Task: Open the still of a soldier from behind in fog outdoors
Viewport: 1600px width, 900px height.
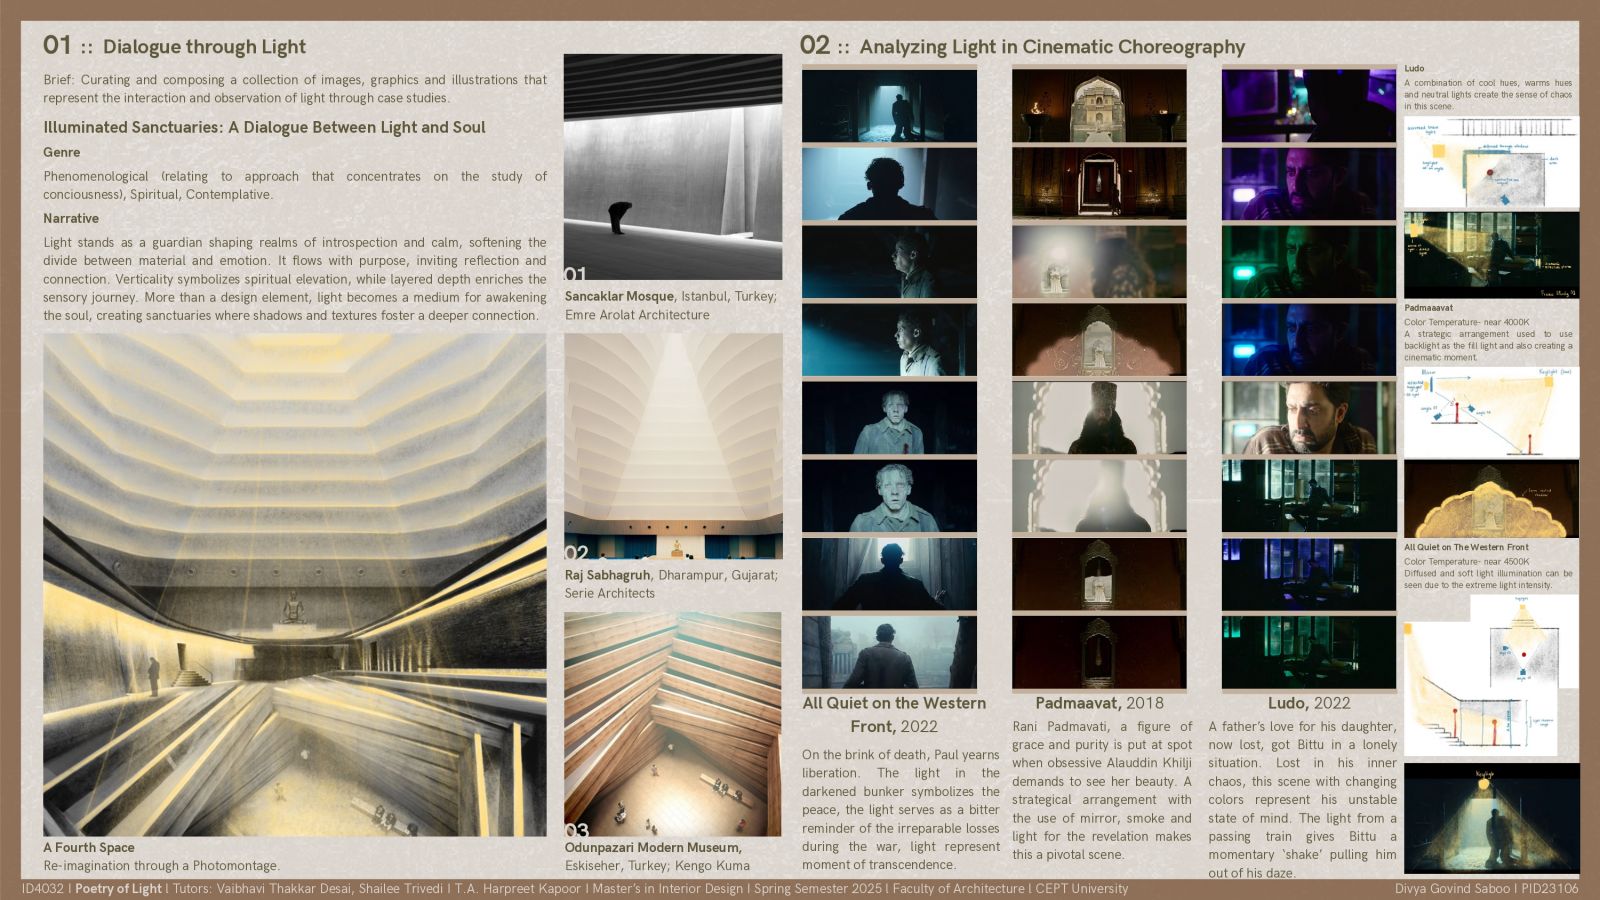Action: (x=889, y=652)
